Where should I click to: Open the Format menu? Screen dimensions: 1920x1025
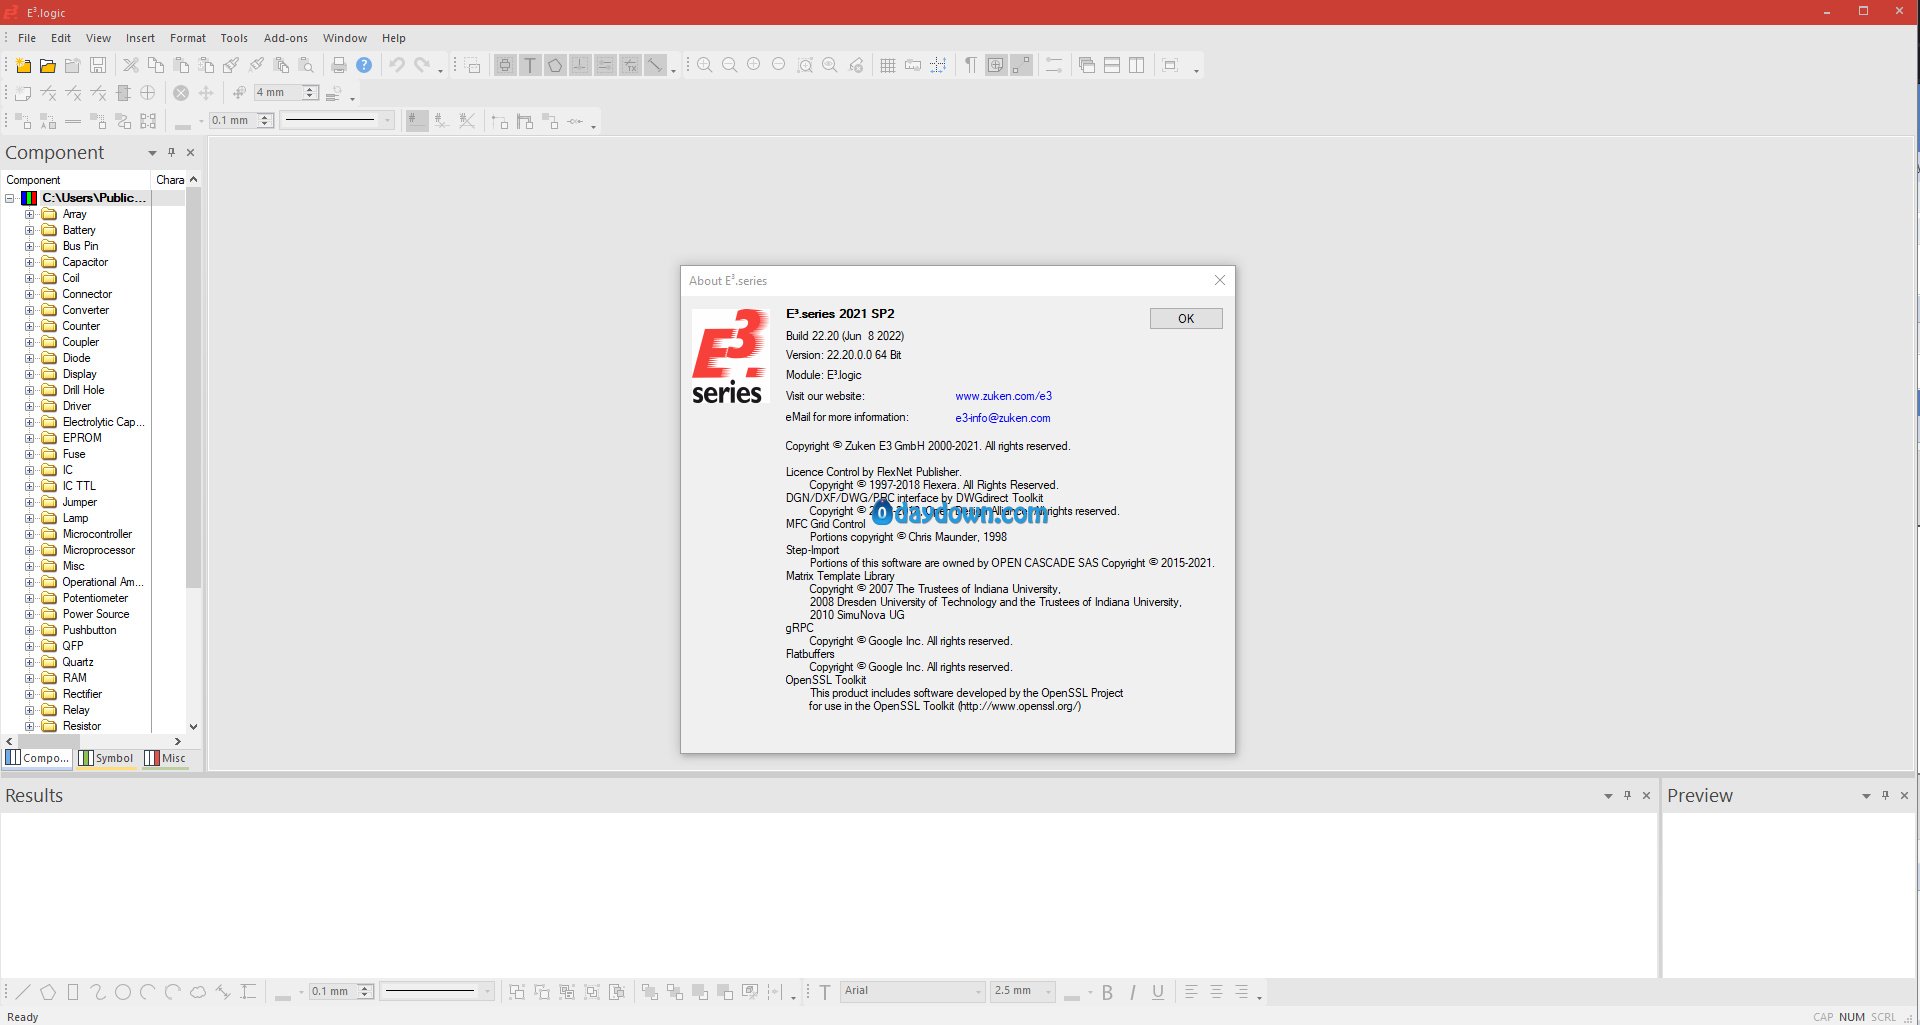(188, 38)
